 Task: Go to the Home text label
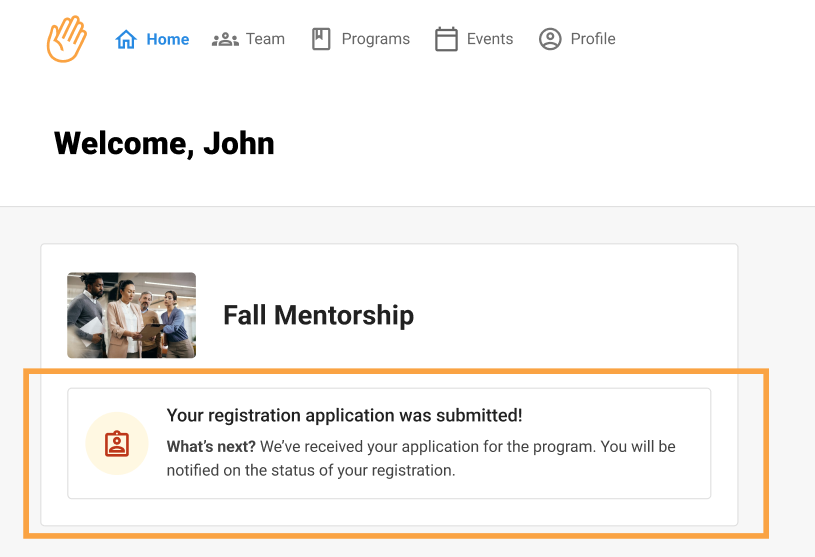pyautogui.click(x=168, y=39)
